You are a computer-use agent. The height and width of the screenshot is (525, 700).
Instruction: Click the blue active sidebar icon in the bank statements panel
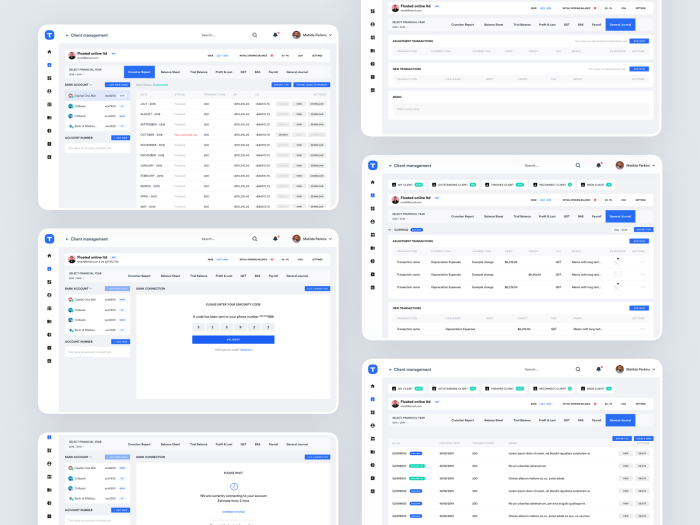[50, 65]
